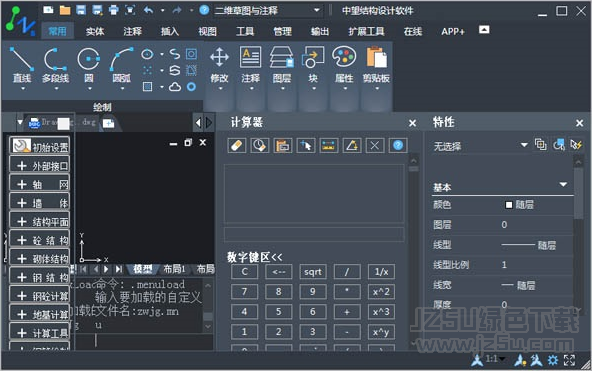Select the Line (直线) drawing tool
Viewport: 592px width, 371px height.
(22, 66)
